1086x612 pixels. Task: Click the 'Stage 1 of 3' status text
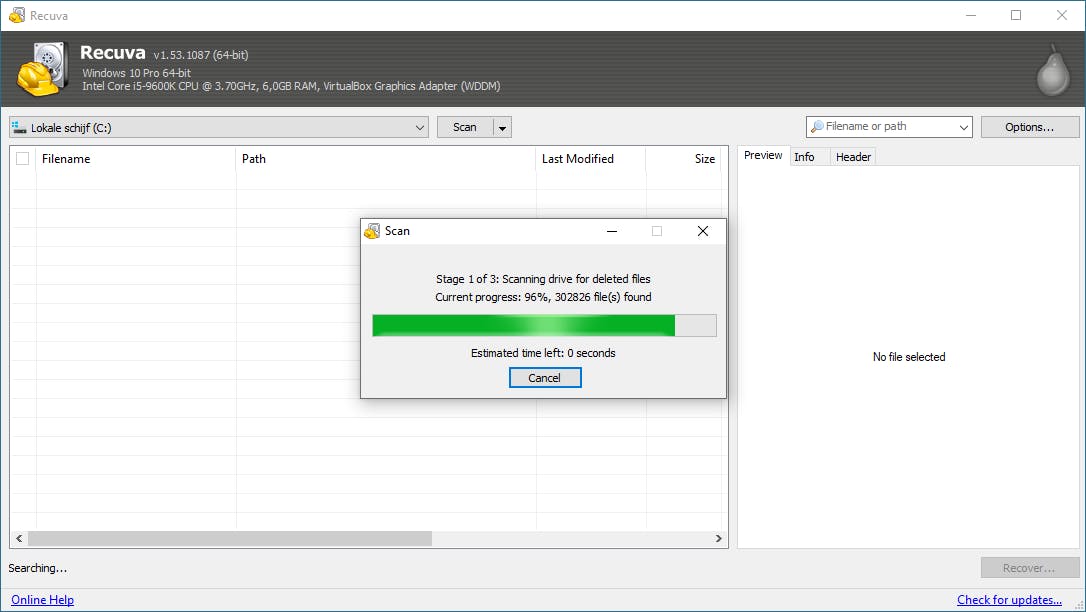(543, 279)
